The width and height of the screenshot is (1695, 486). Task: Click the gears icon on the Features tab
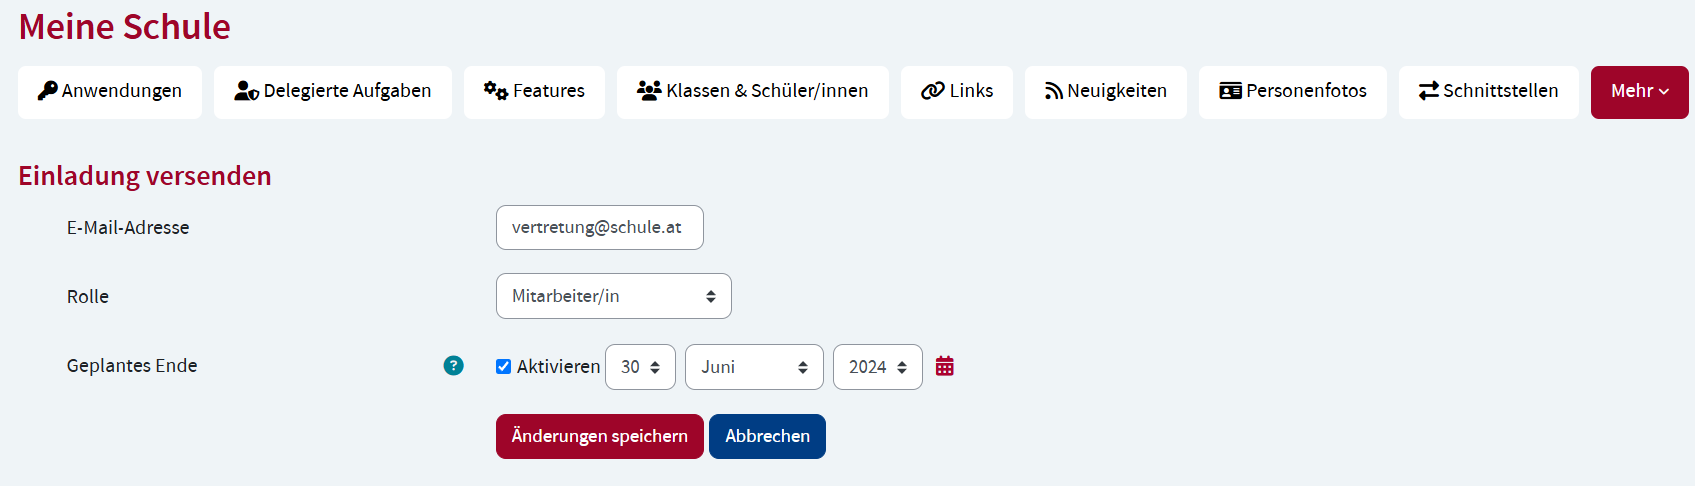496,91
